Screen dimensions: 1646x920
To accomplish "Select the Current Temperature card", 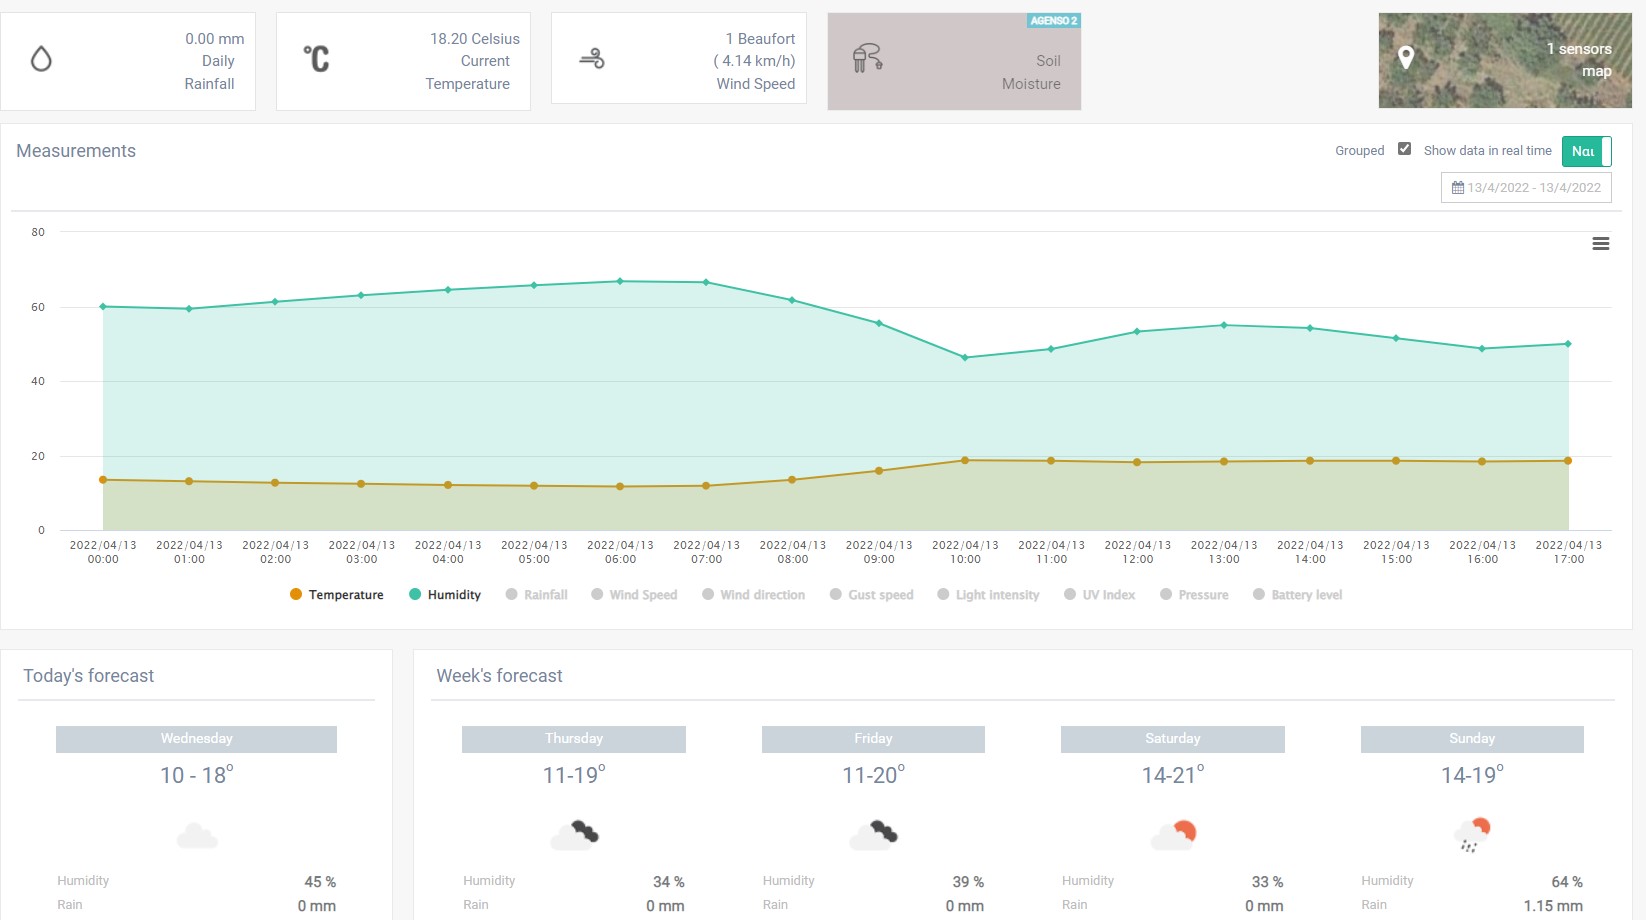I will coord(403,62).
